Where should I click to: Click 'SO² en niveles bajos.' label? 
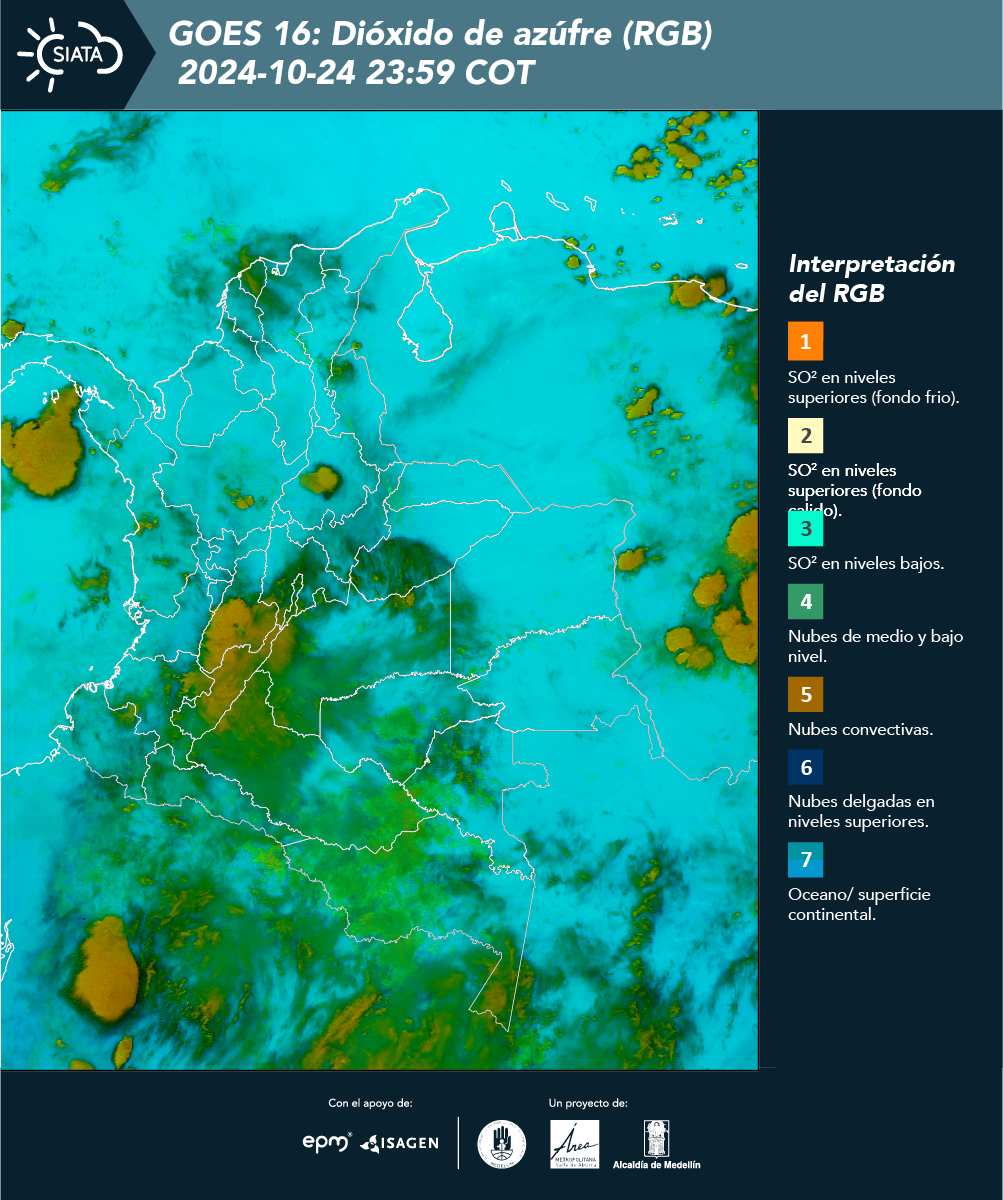click(866, 563)
